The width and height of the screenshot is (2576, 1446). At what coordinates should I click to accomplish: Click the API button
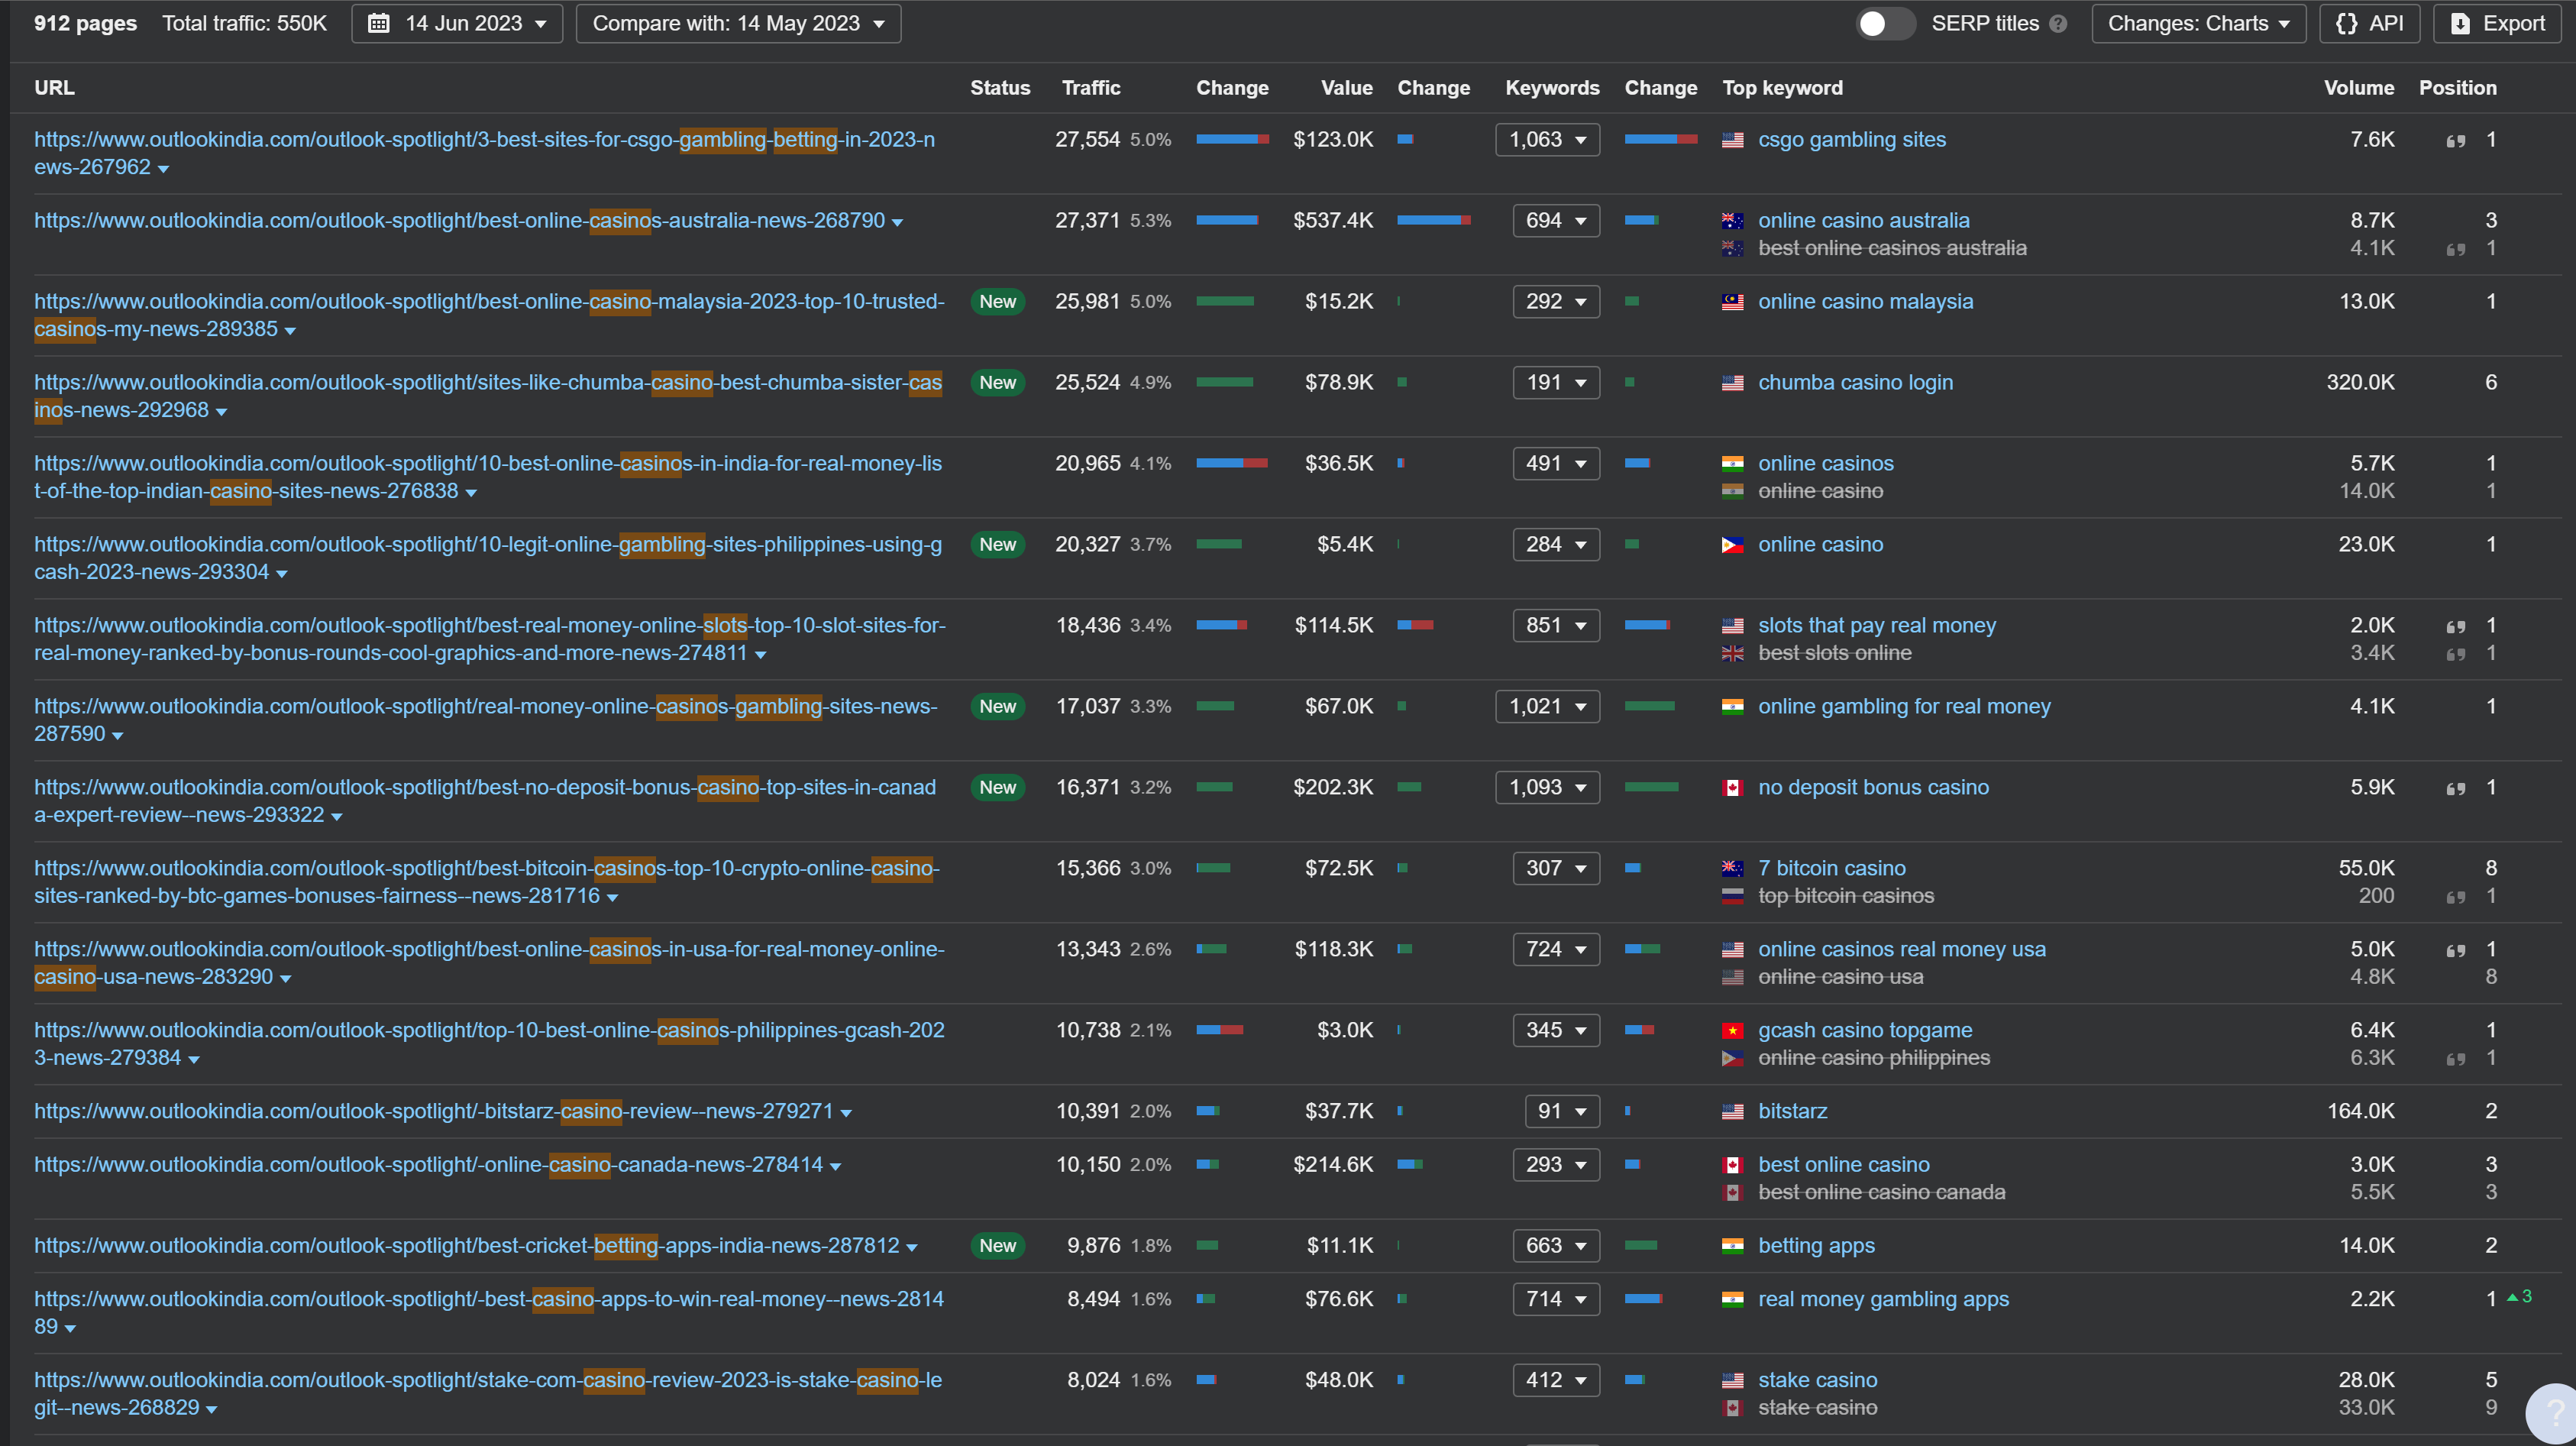[2369, 23]
